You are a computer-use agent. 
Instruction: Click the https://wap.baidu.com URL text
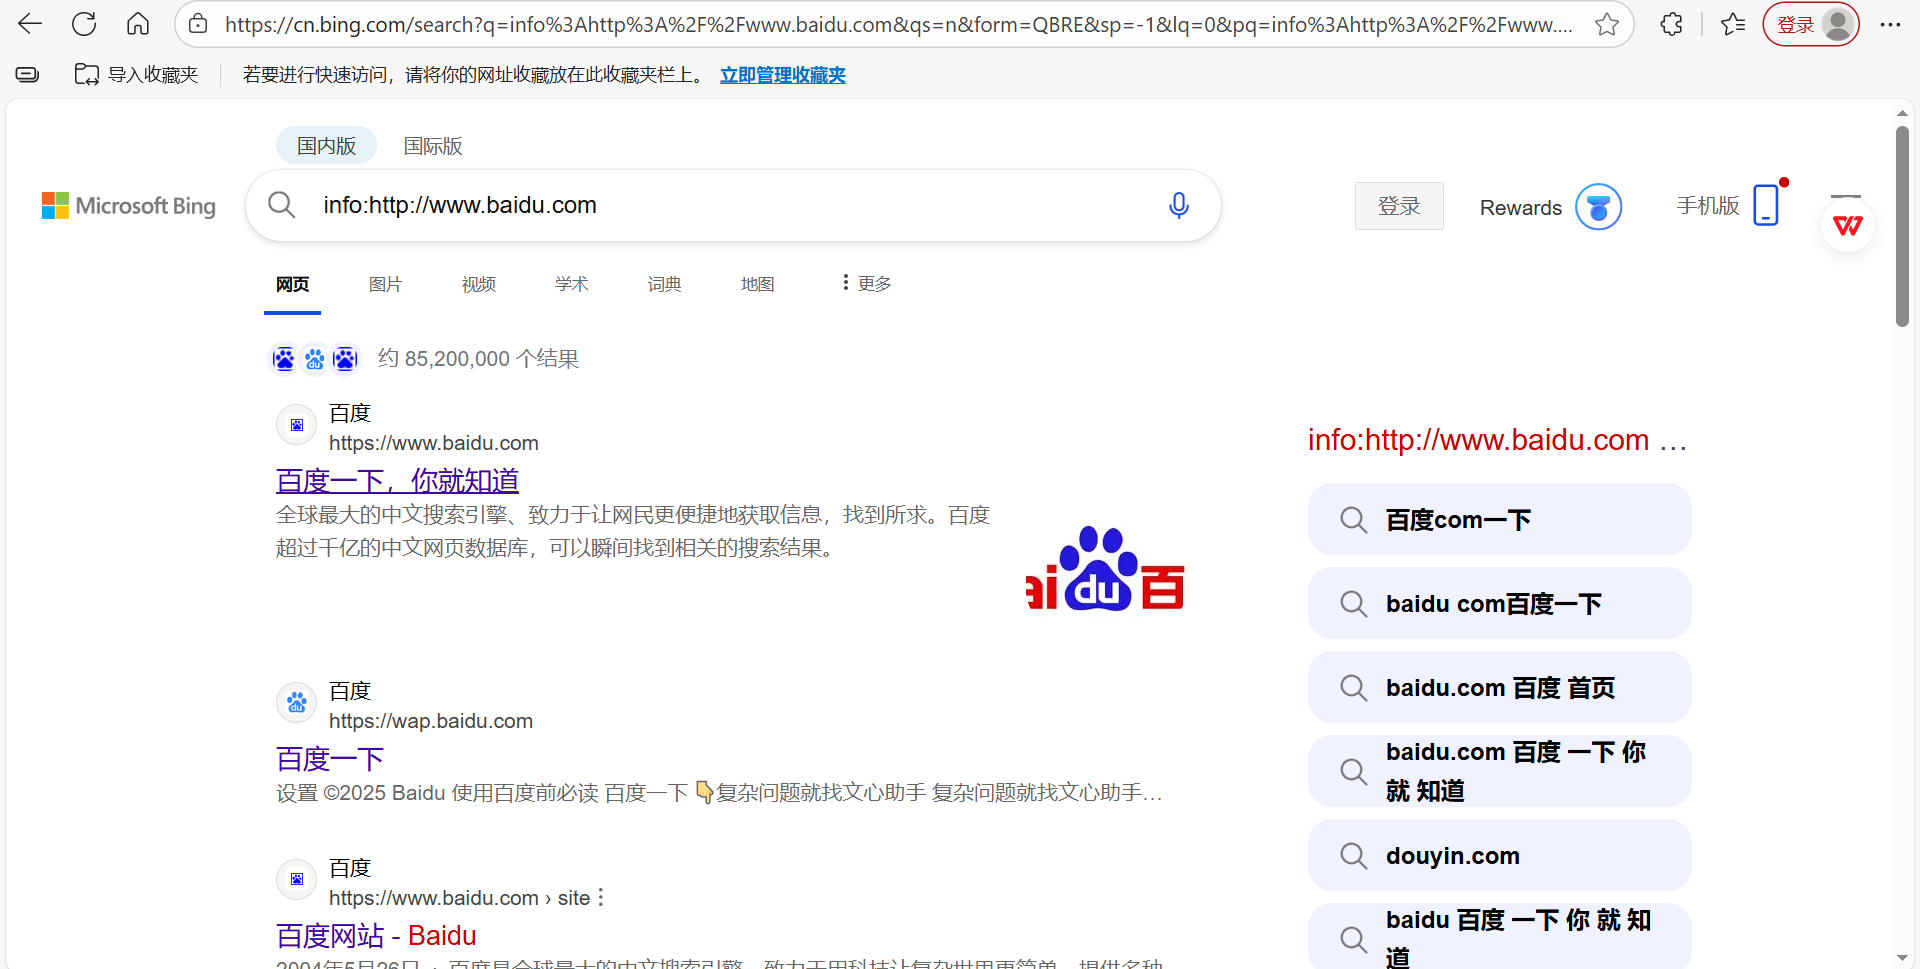[x=431, y=721]
